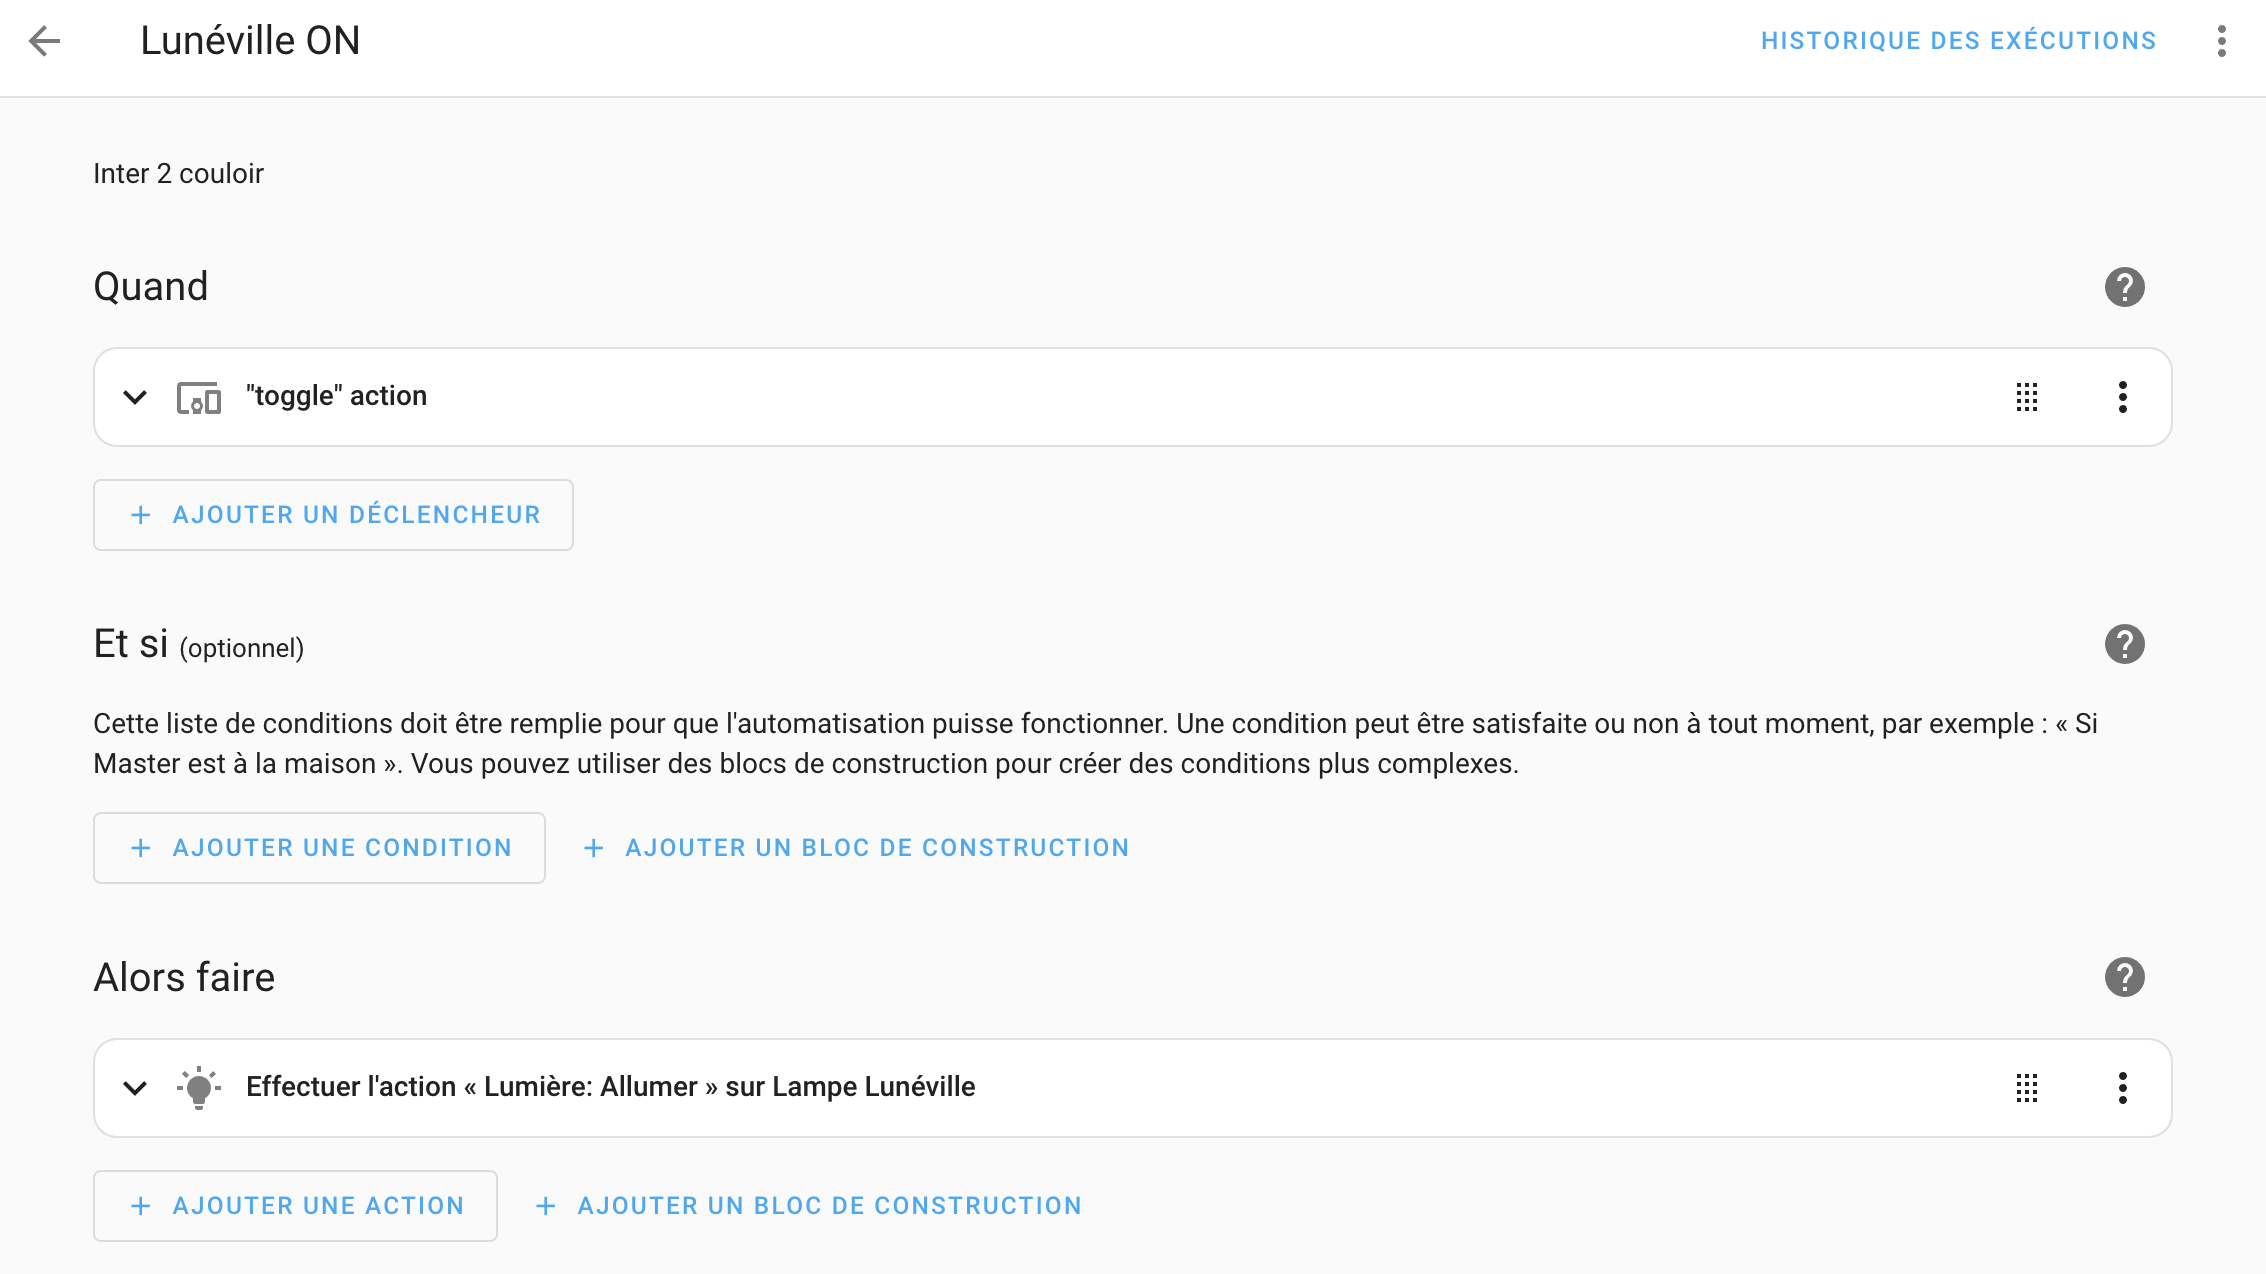
Task: Open help for the Alors faire section
Action: 2124,977
